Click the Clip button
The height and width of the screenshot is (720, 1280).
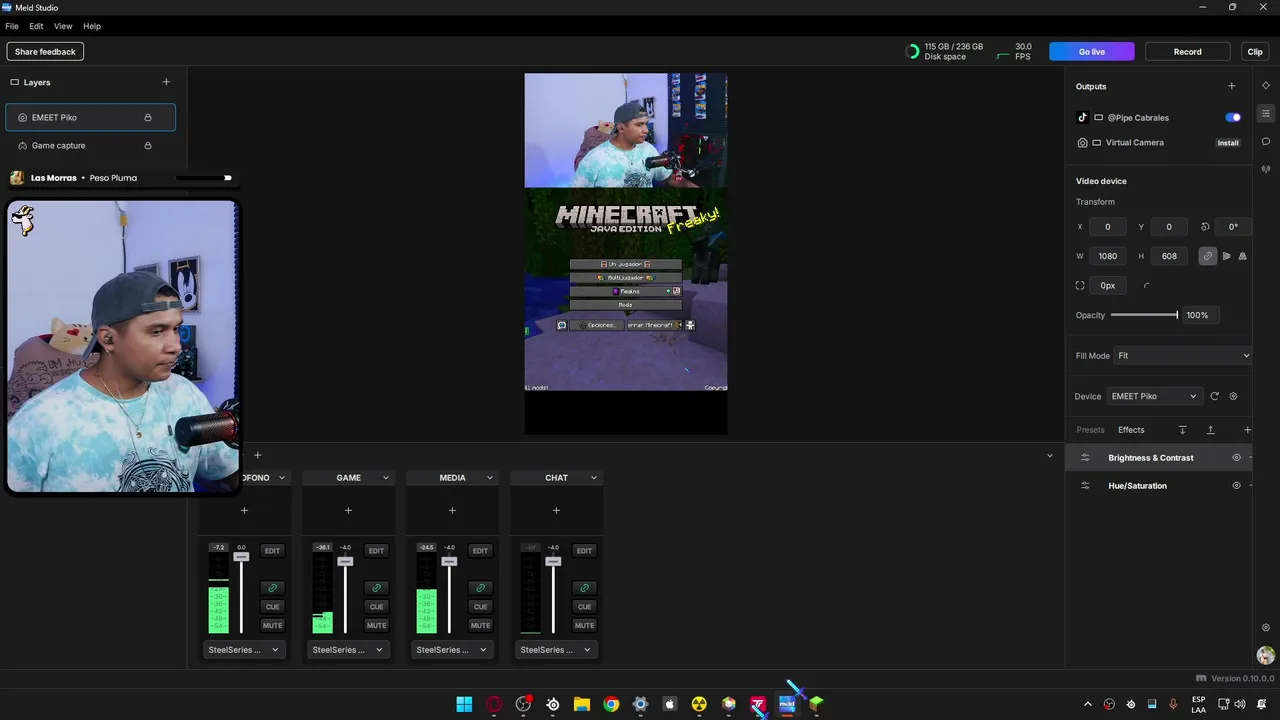[x=1255, y=51]
